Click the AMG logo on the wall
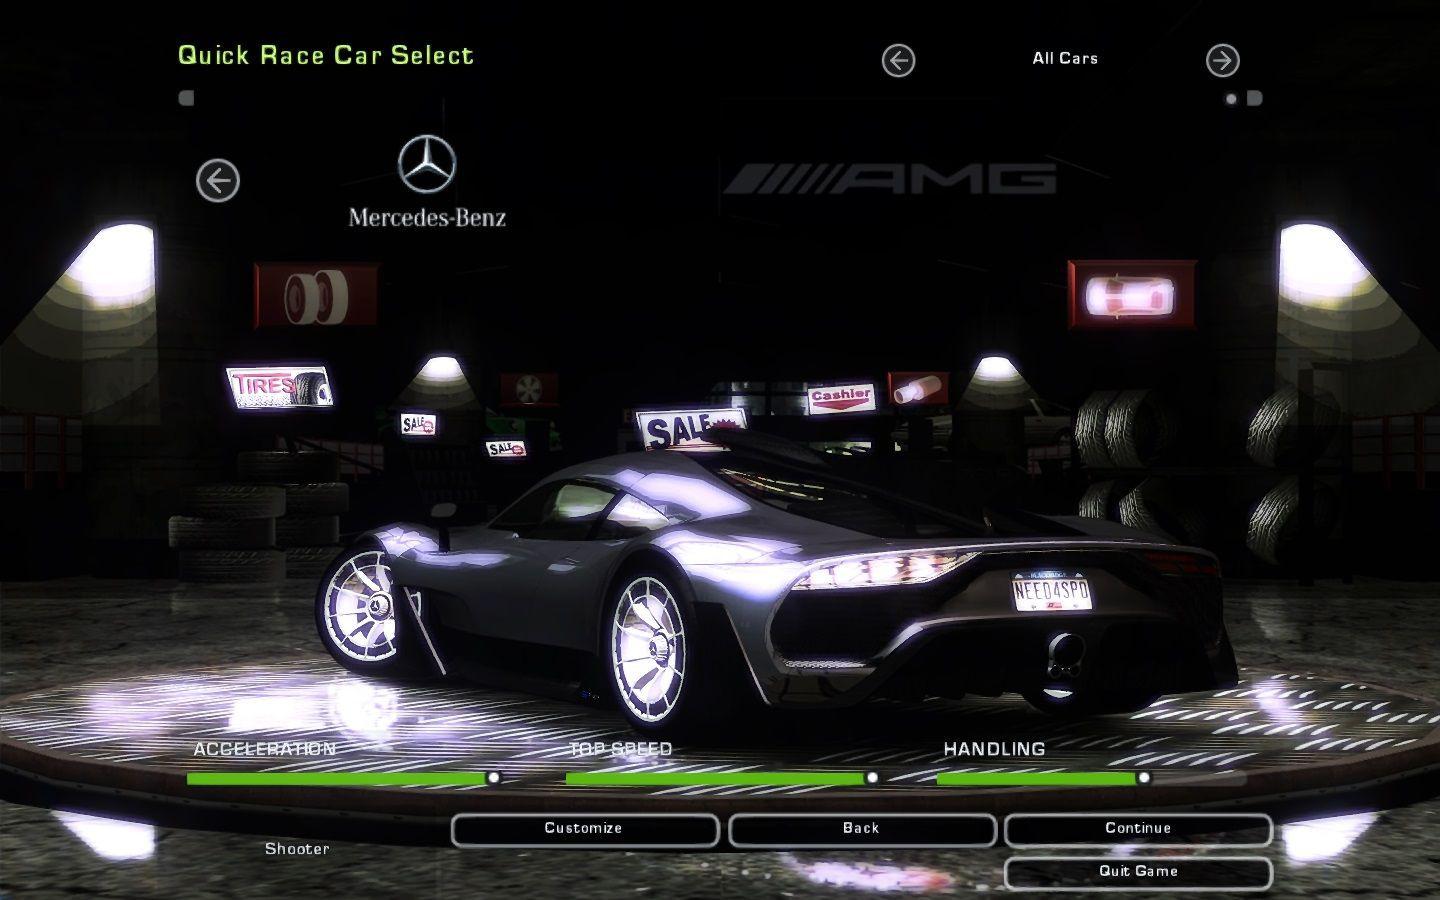1440x900 pixels. coord(890,180)
